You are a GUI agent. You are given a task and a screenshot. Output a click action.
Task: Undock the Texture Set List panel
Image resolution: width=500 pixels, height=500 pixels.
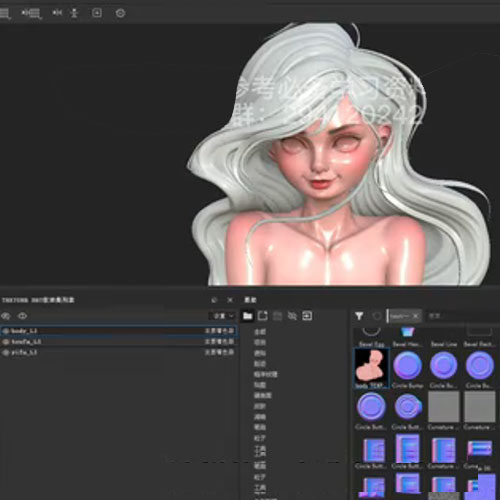coord(214,300)
